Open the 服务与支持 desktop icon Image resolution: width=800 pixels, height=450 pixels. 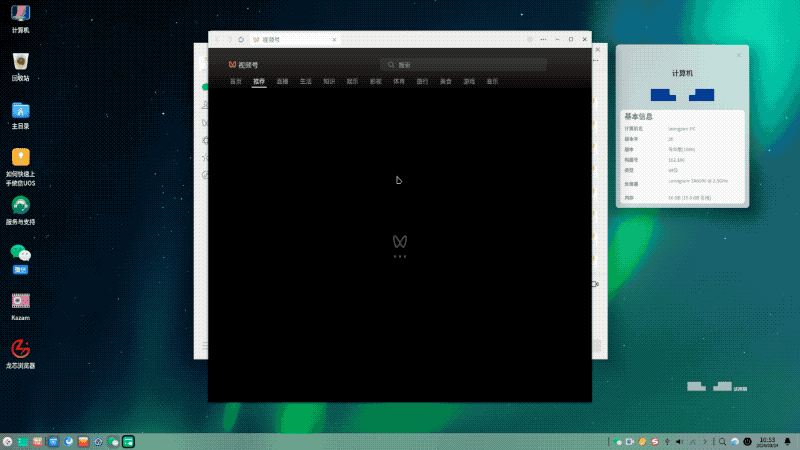[20, 207]
